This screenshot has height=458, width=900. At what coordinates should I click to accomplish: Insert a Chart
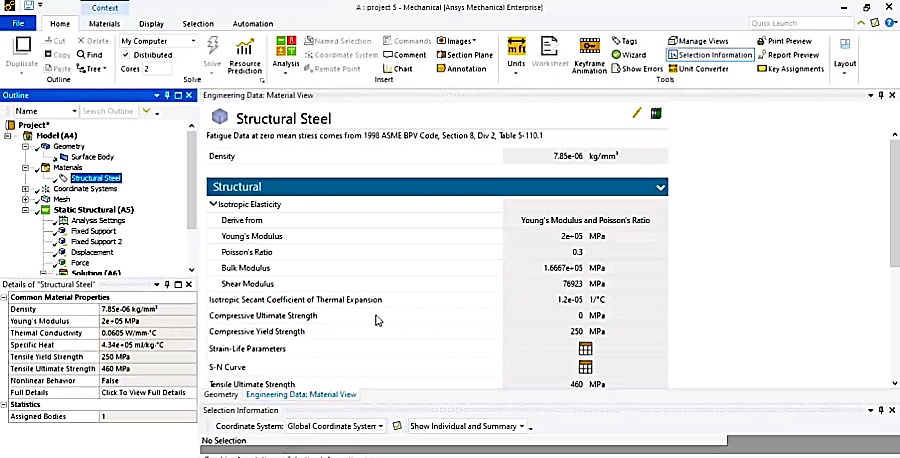[397, 69]
